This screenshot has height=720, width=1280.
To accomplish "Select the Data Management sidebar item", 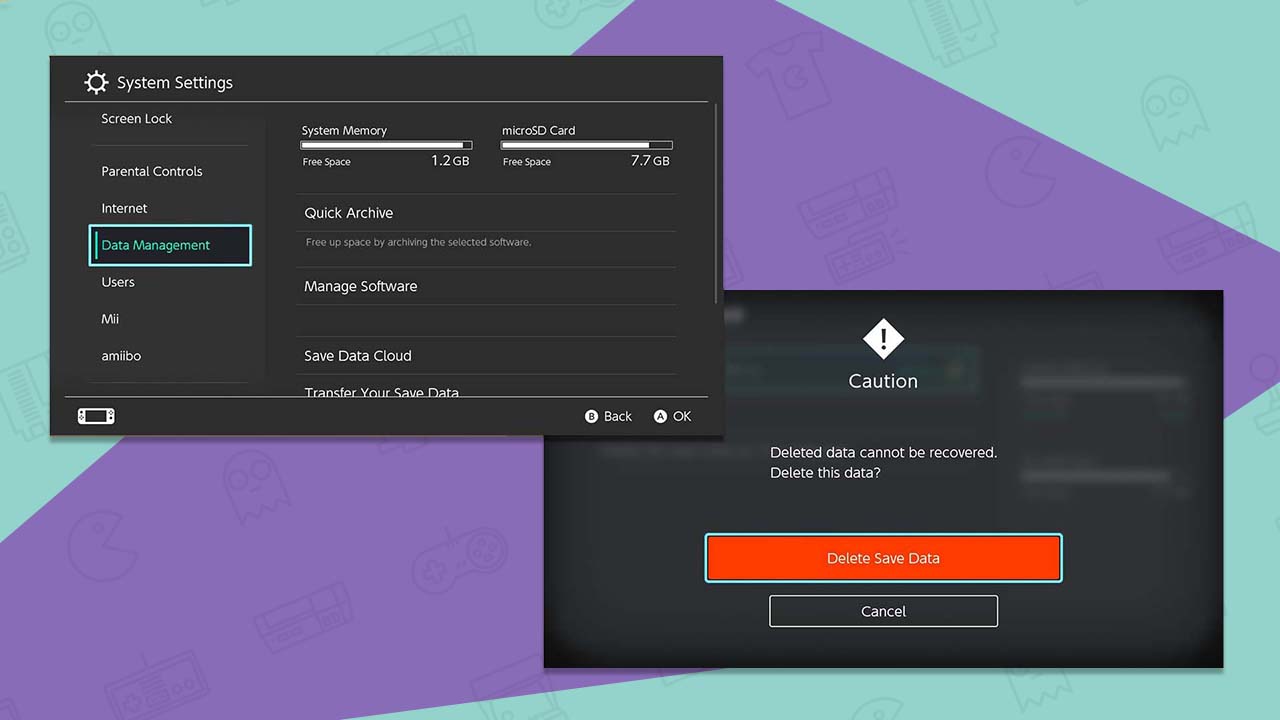I will (x=170, y=245).
